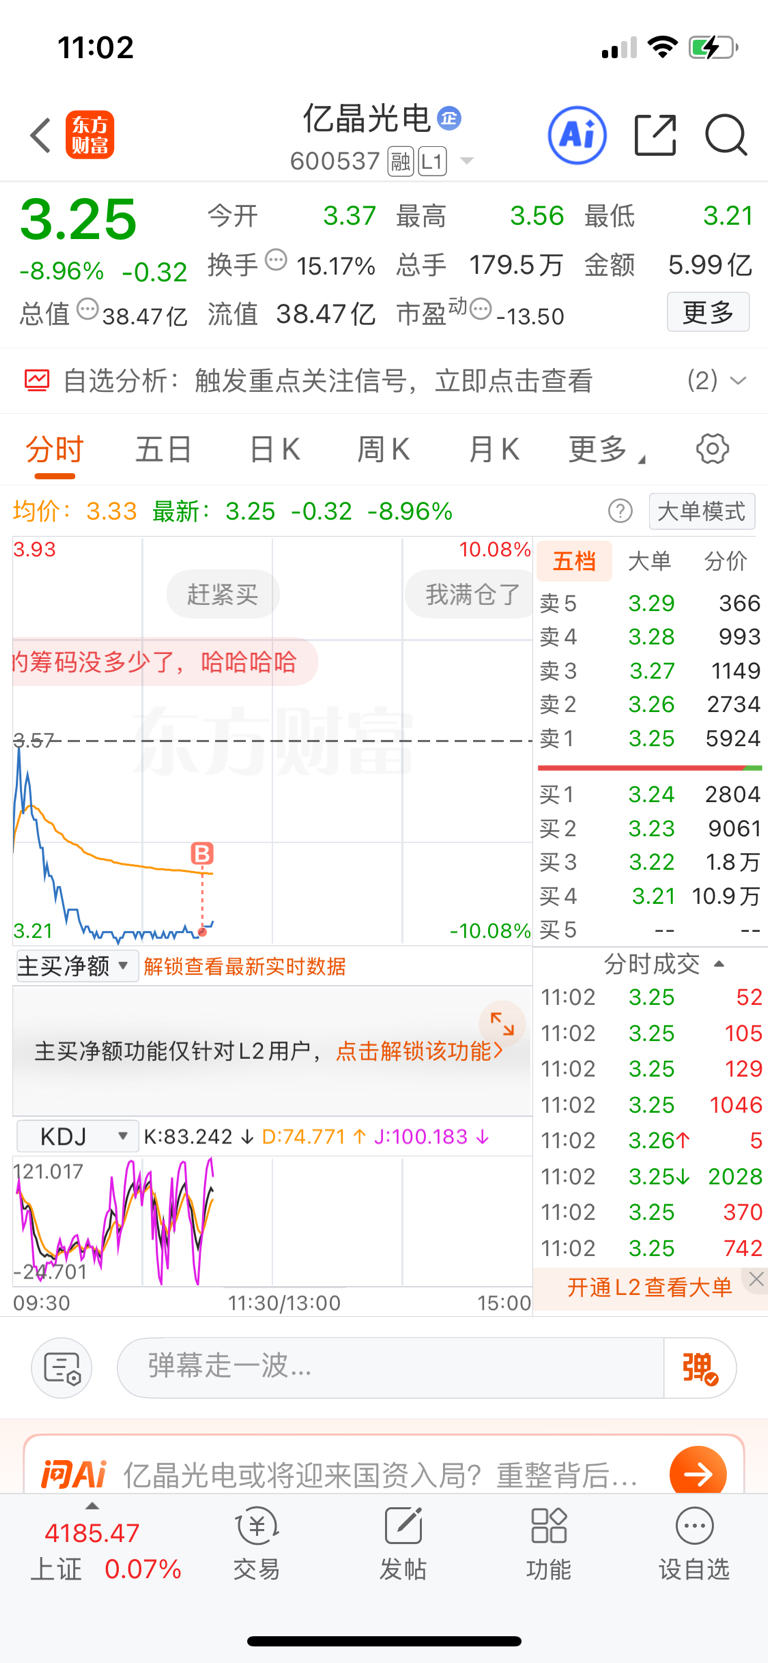Click the 更多 quote details button

(708, 313)
